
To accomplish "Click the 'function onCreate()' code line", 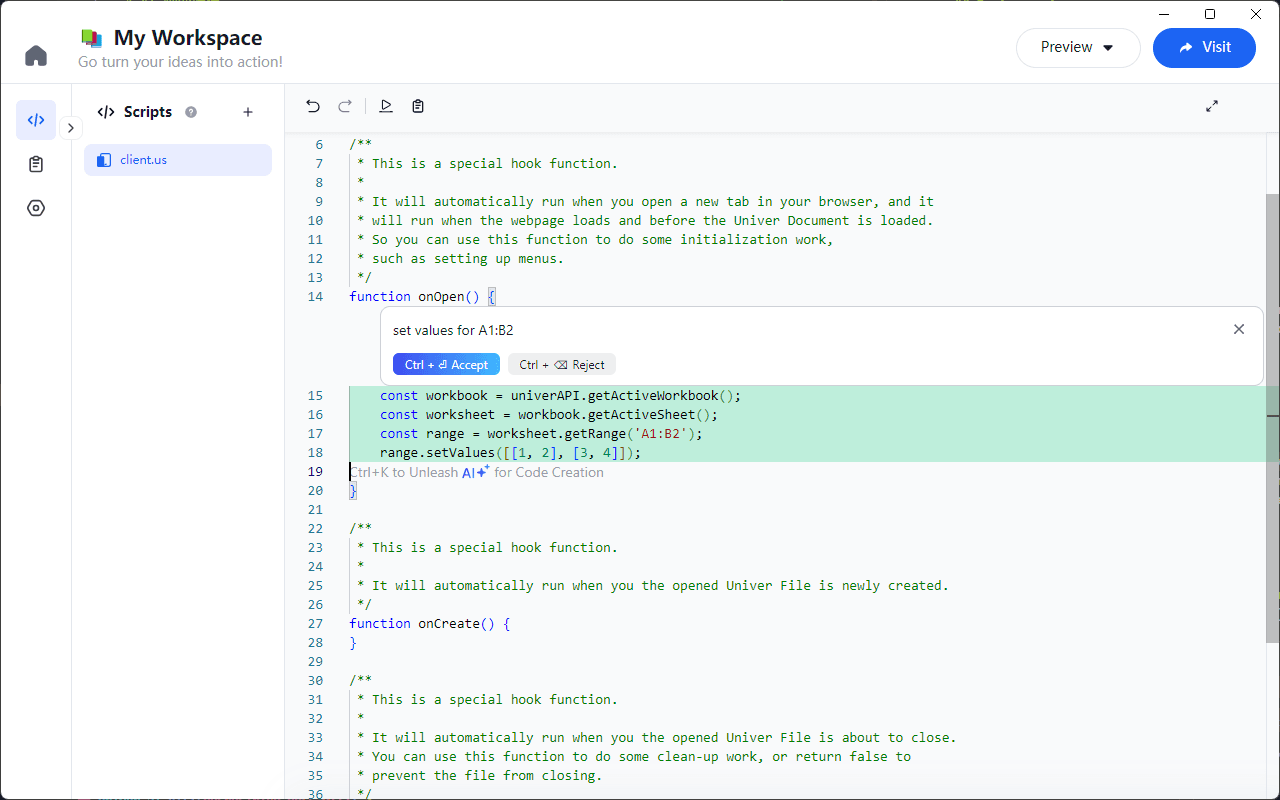I will pyautogui.click(x=430, y=624).
